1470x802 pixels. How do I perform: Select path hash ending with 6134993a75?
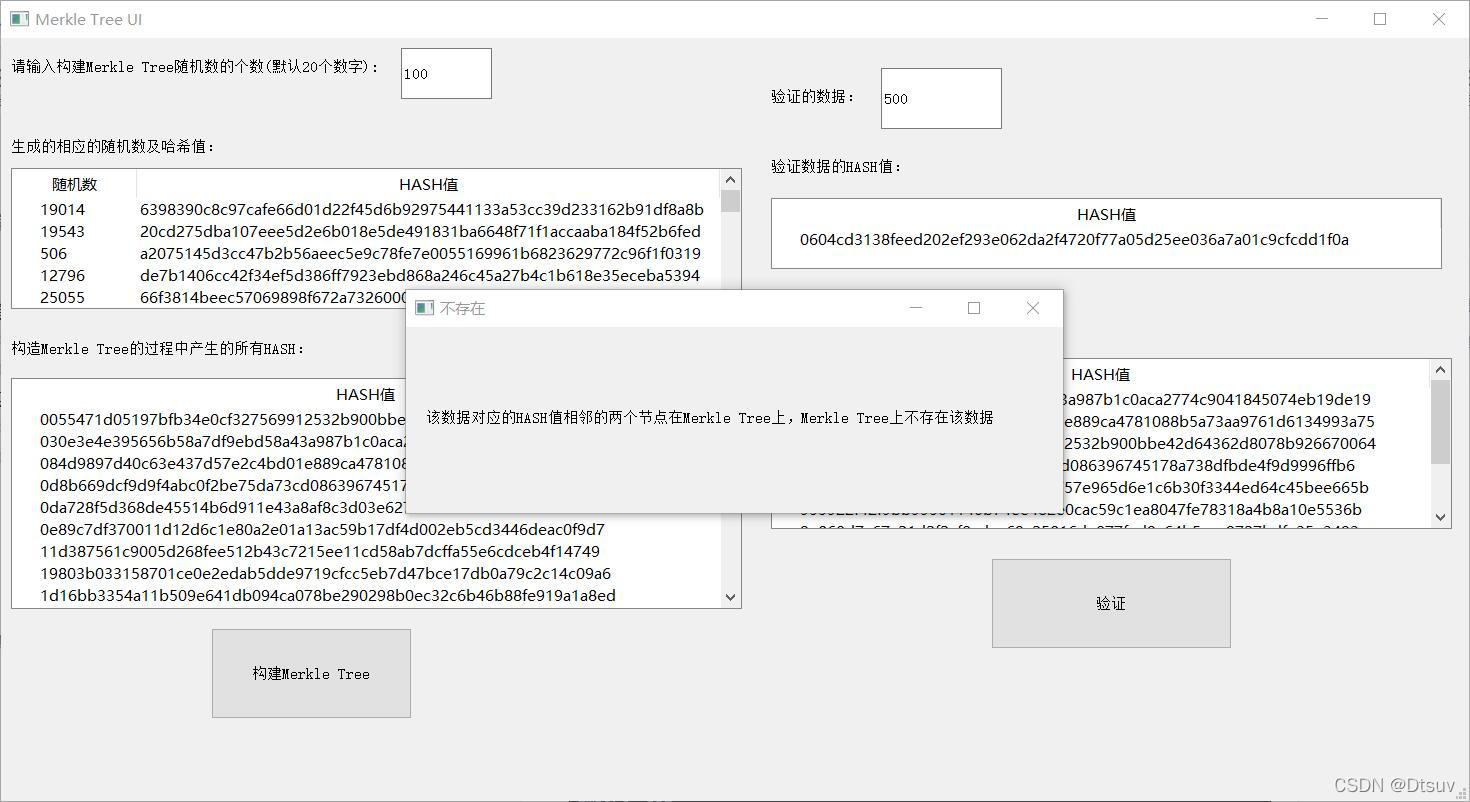click(x=1220, y=421)
